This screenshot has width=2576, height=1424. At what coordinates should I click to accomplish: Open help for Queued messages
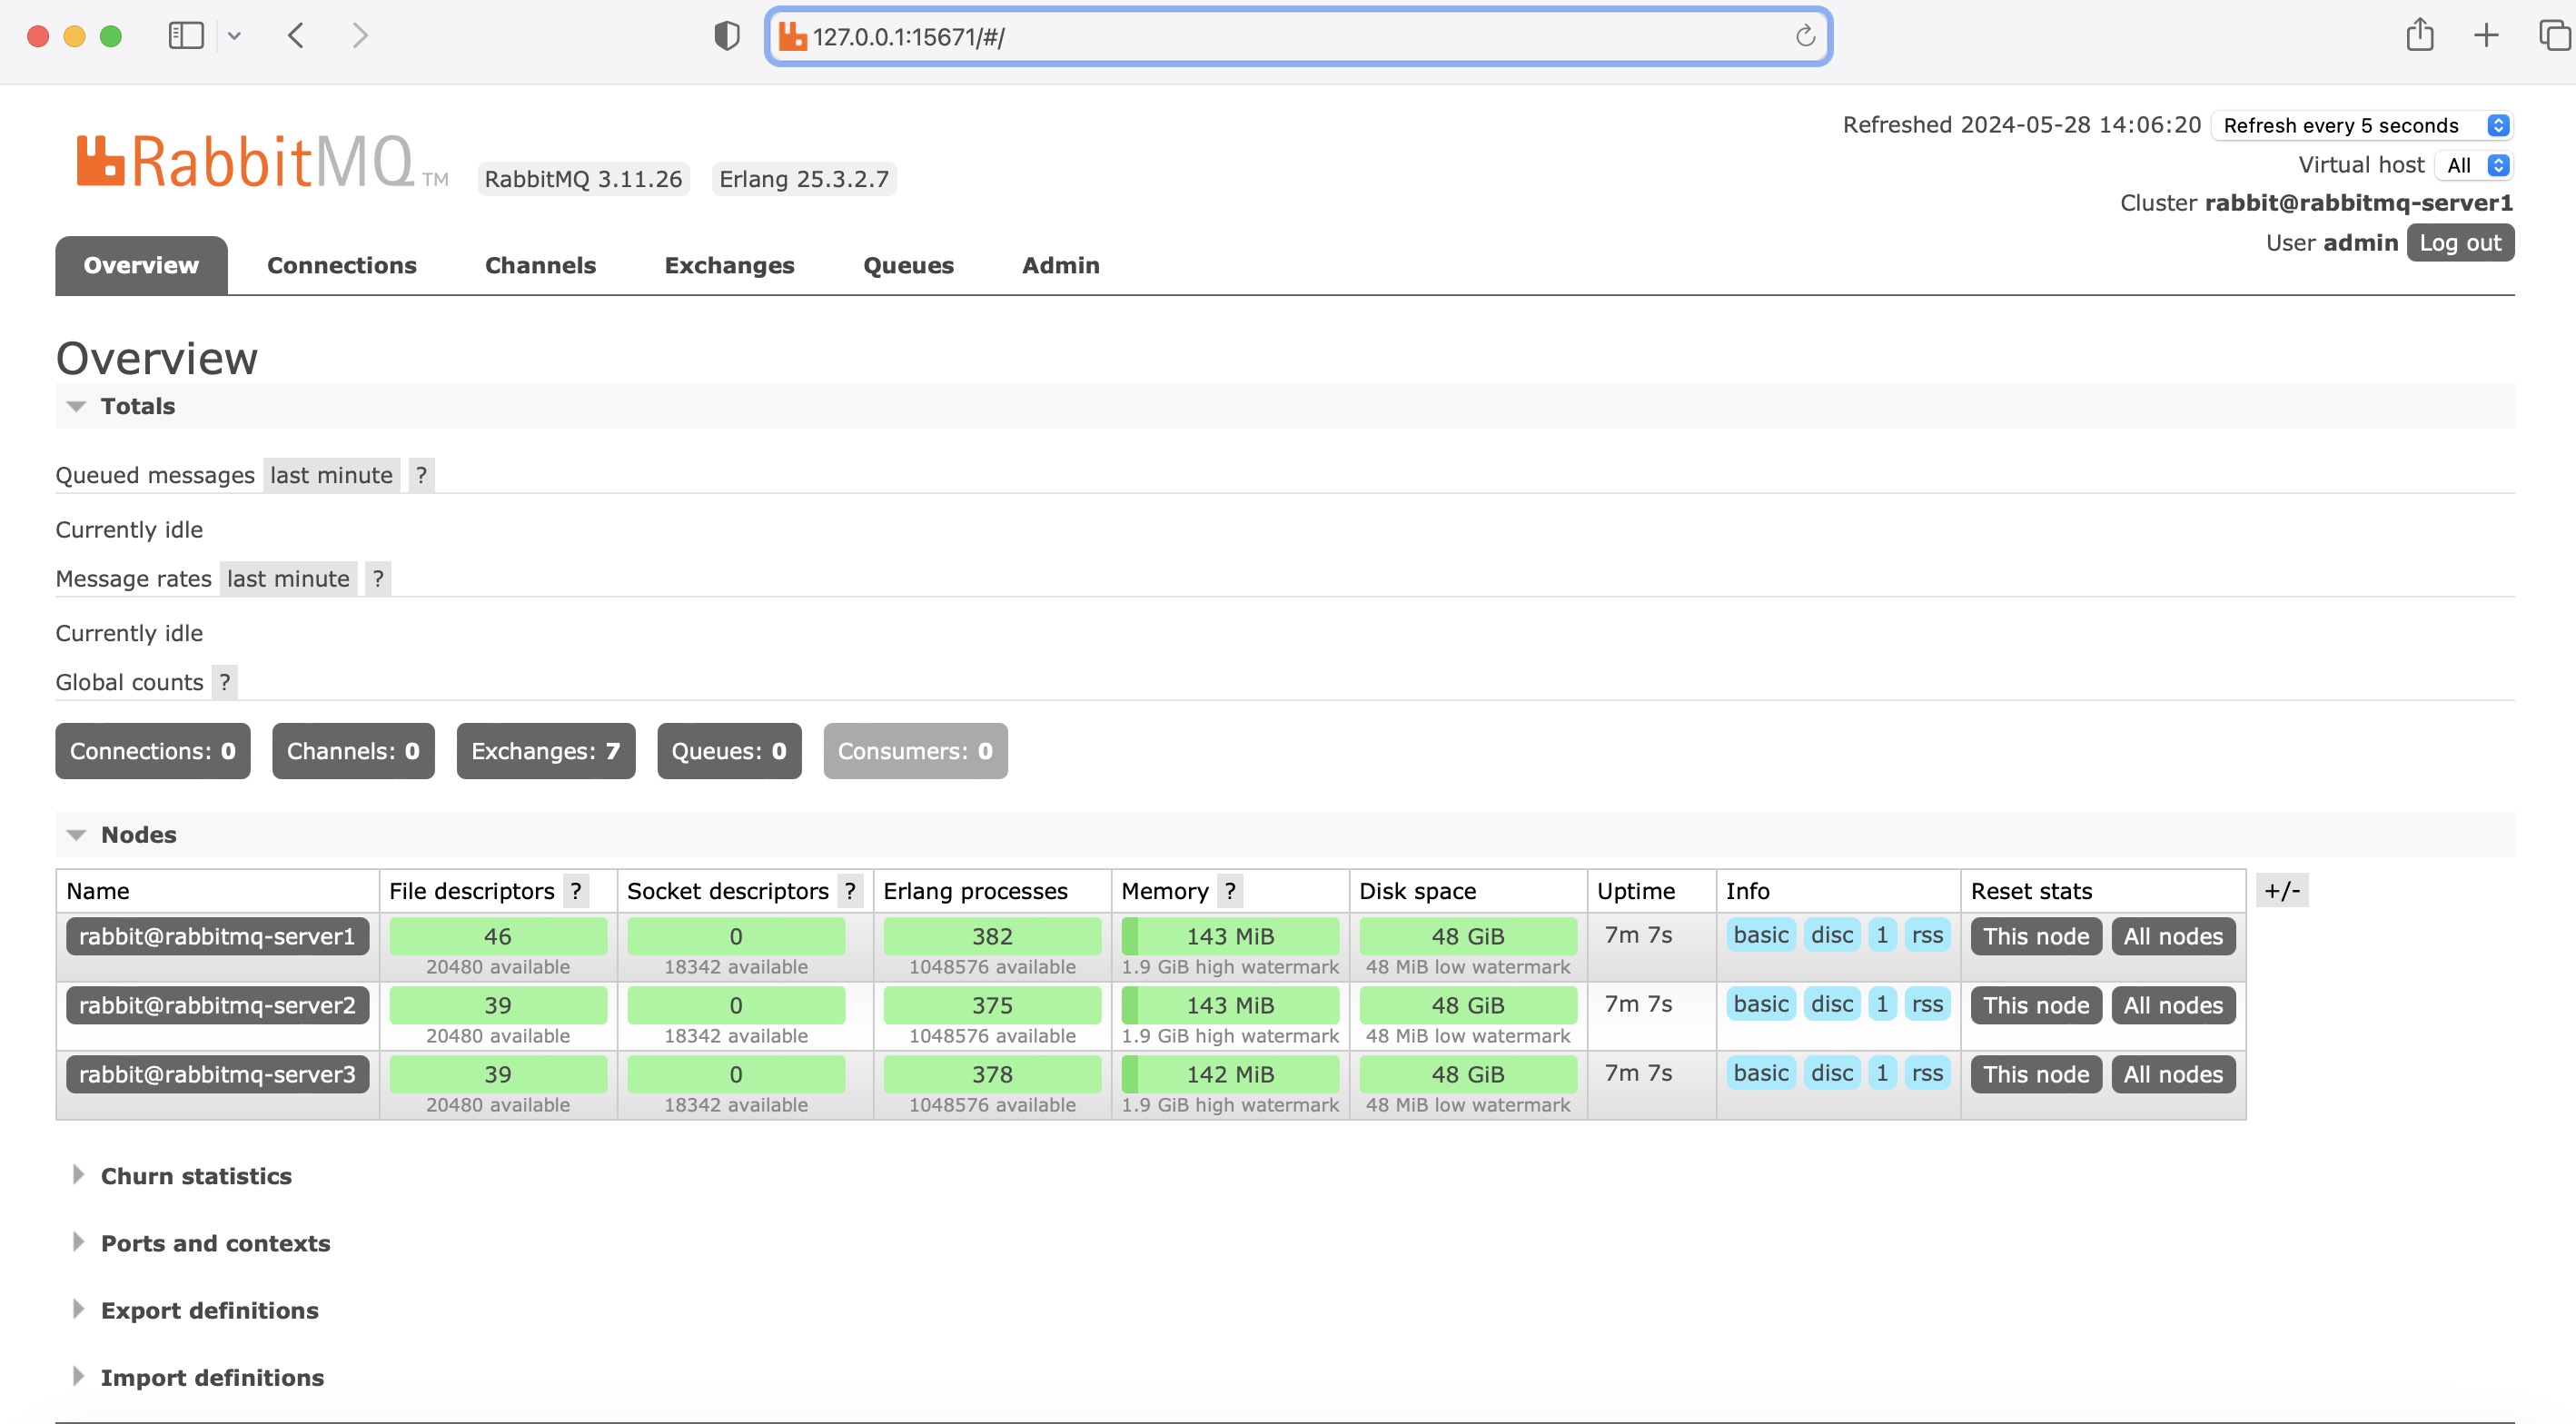point(421,475)
